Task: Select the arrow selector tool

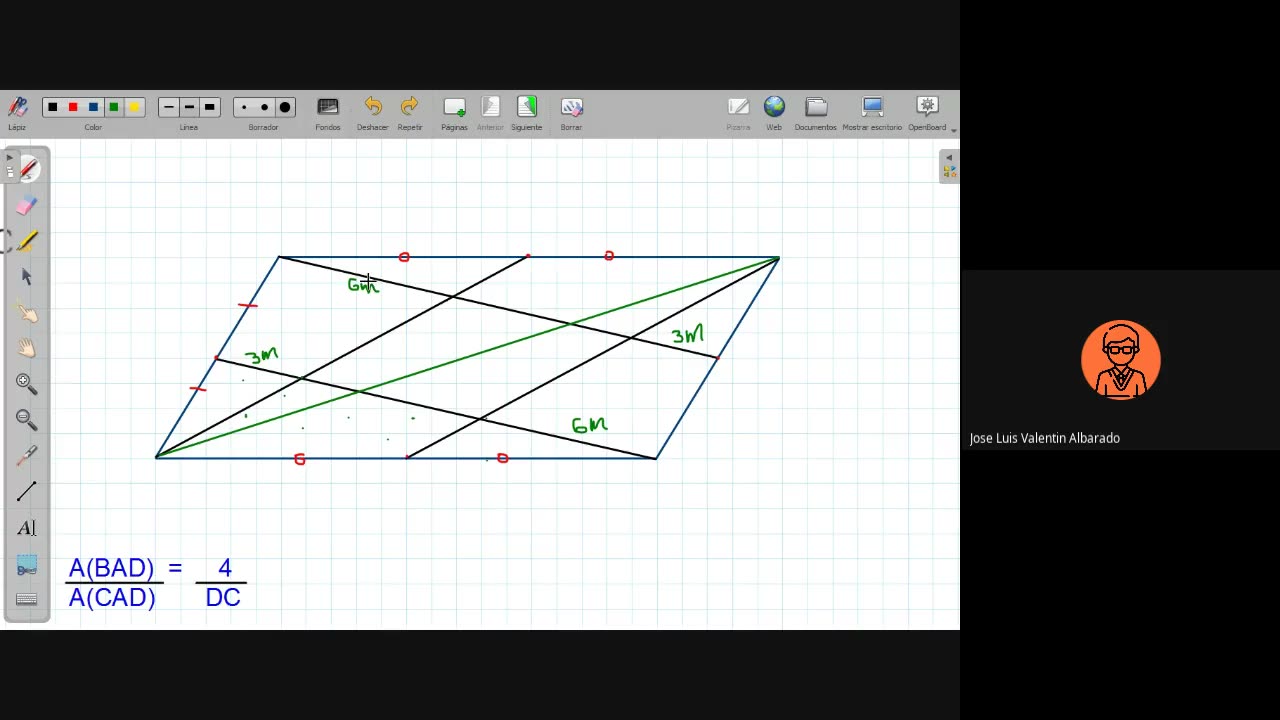Action: [27, 277]
